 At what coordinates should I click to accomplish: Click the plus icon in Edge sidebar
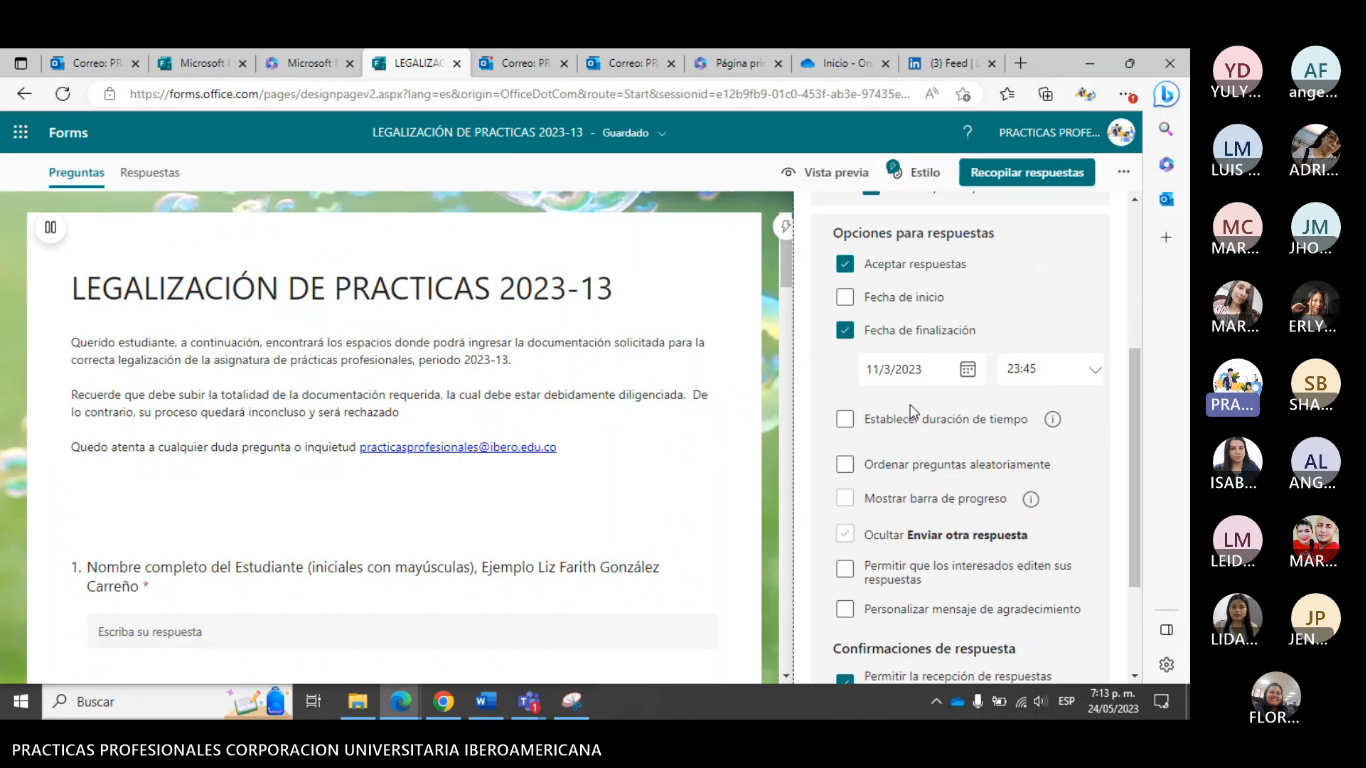[x=1166, y=237]
